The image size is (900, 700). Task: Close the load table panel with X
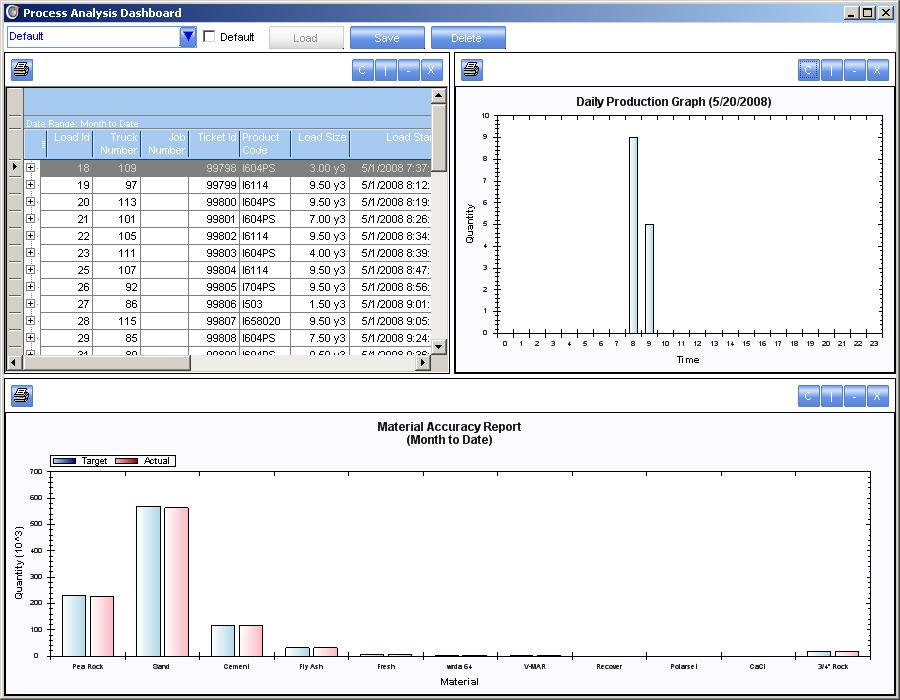431,70
